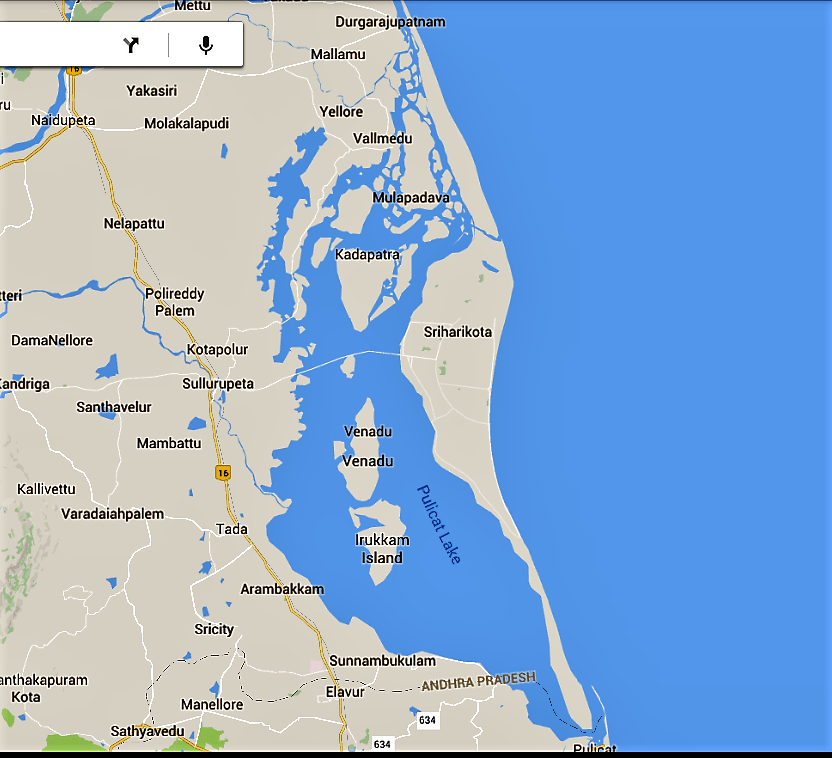
Task: Choose the Tada town label
Action: coord(232,529)
